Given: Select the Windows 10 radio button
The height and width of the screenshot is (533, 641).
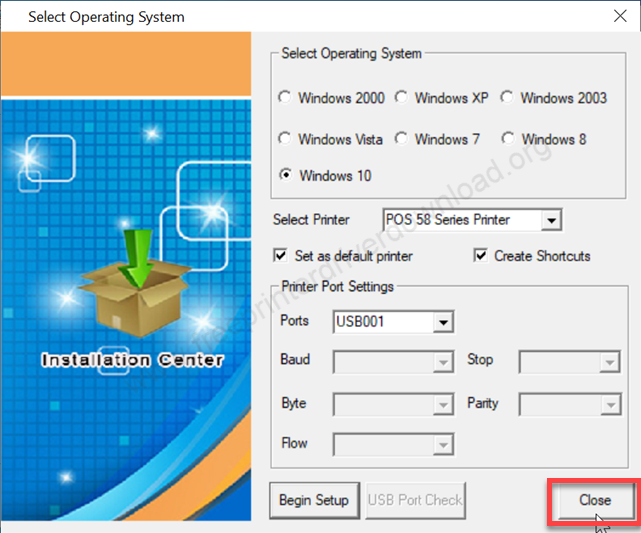Looking at the screenshot, I should pyautogui.click(x=286, y=175).
